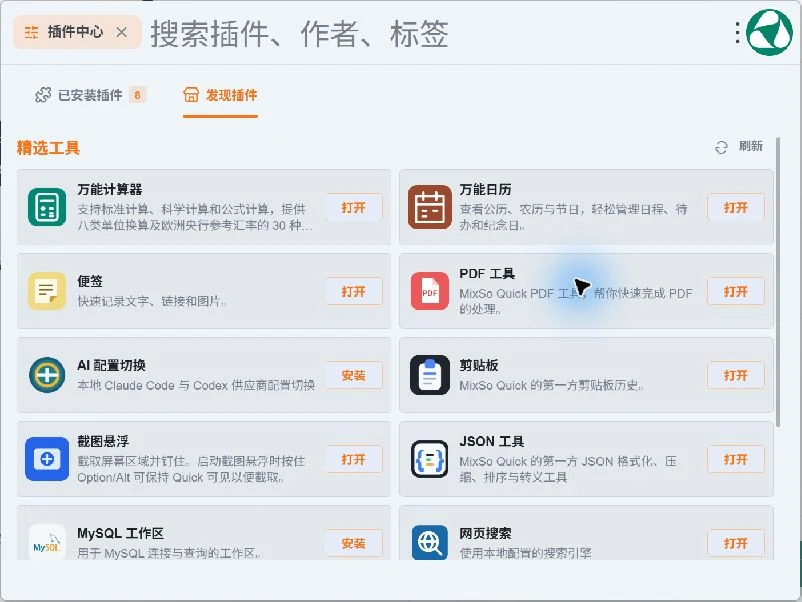802x602 pixels.
Task: Click the vertical scrollbar of plugin list
Action: pos(778,281)
